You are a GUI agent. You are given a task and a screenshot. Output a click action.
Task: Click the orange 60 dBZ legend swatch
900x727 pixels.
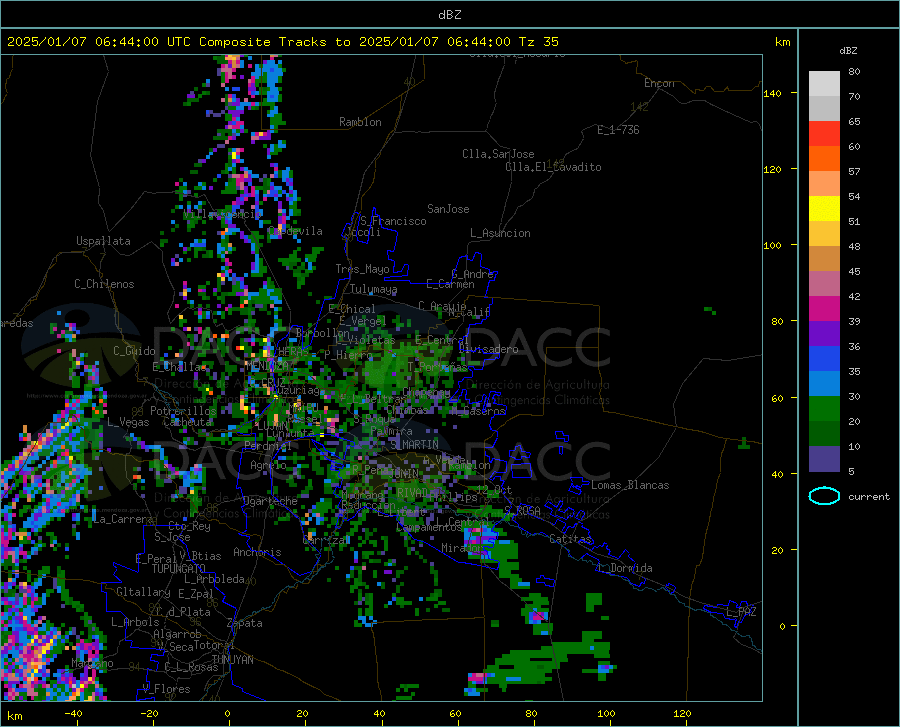[x=824, y=159]
